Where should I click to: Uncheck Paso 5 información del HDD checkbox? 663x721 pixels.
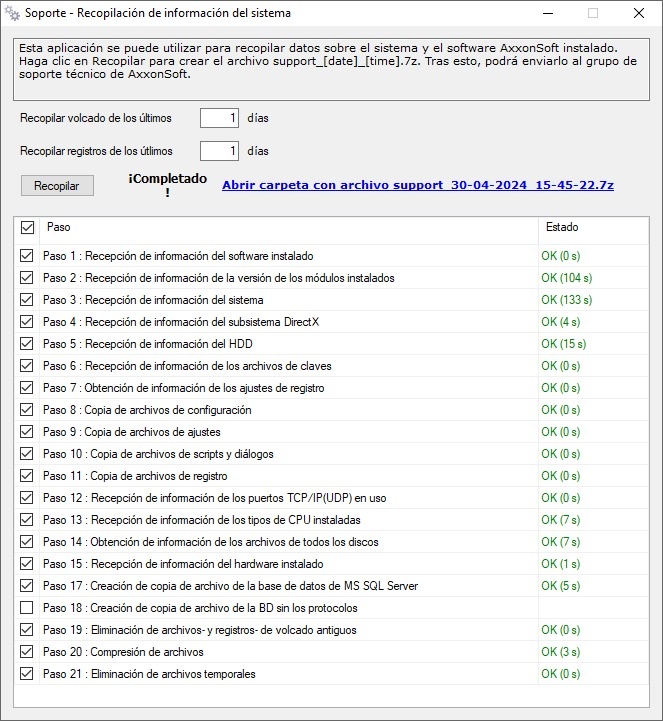tap(27, 344)
